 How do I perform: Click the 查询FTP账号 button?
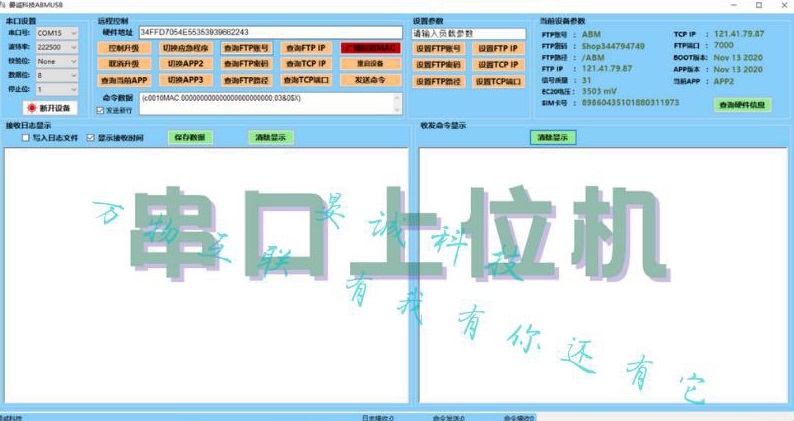point(246,48)
